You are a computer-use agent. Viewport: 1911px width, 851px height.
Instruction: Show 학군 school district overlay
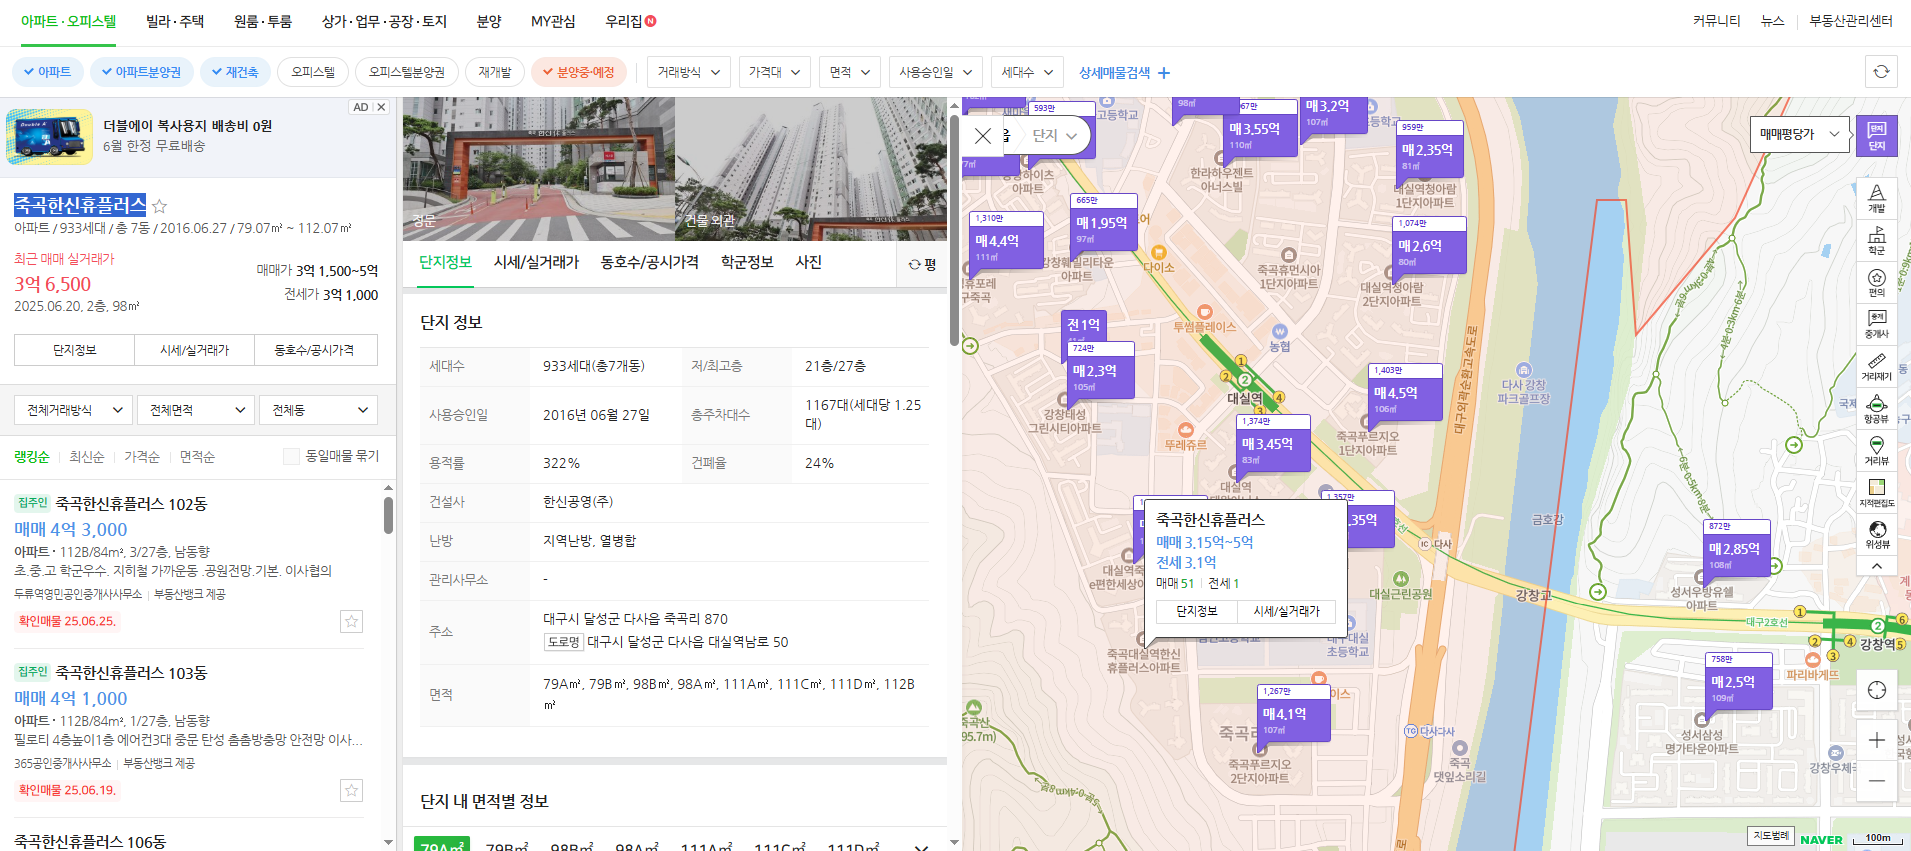(x=1876, y=241)
